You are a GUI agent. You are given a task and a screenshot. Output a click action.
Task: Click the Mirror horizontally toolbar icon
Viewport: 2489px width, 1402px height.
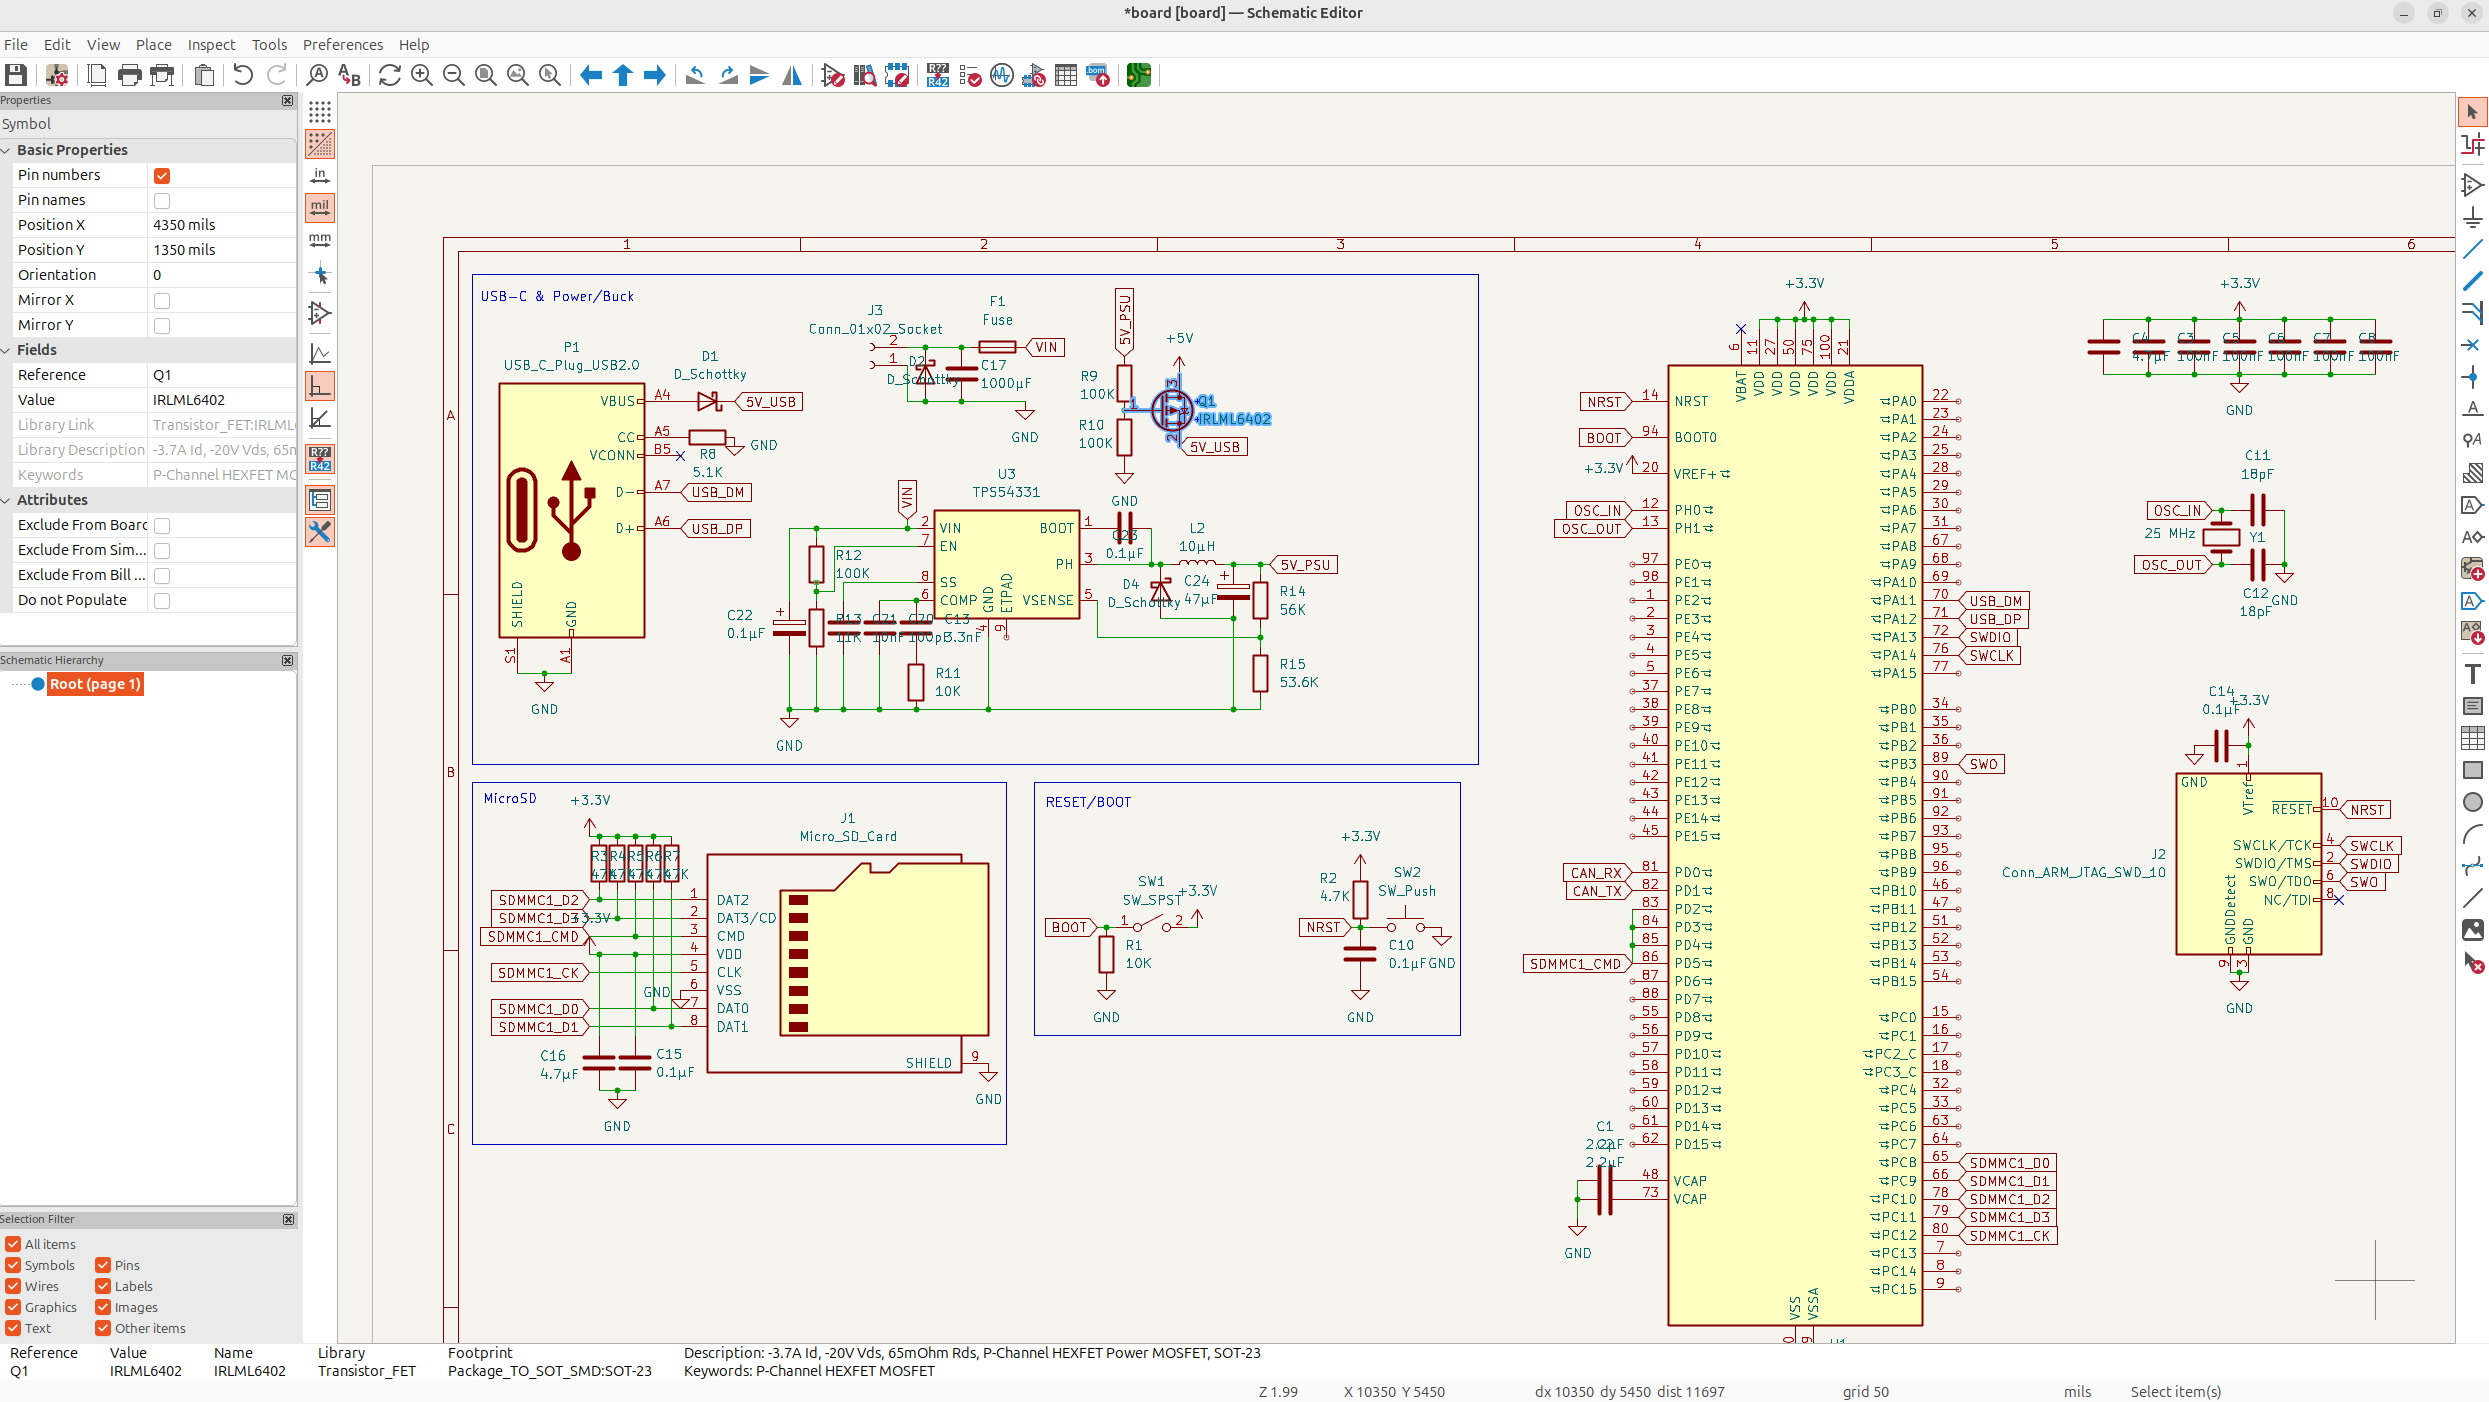792,75
